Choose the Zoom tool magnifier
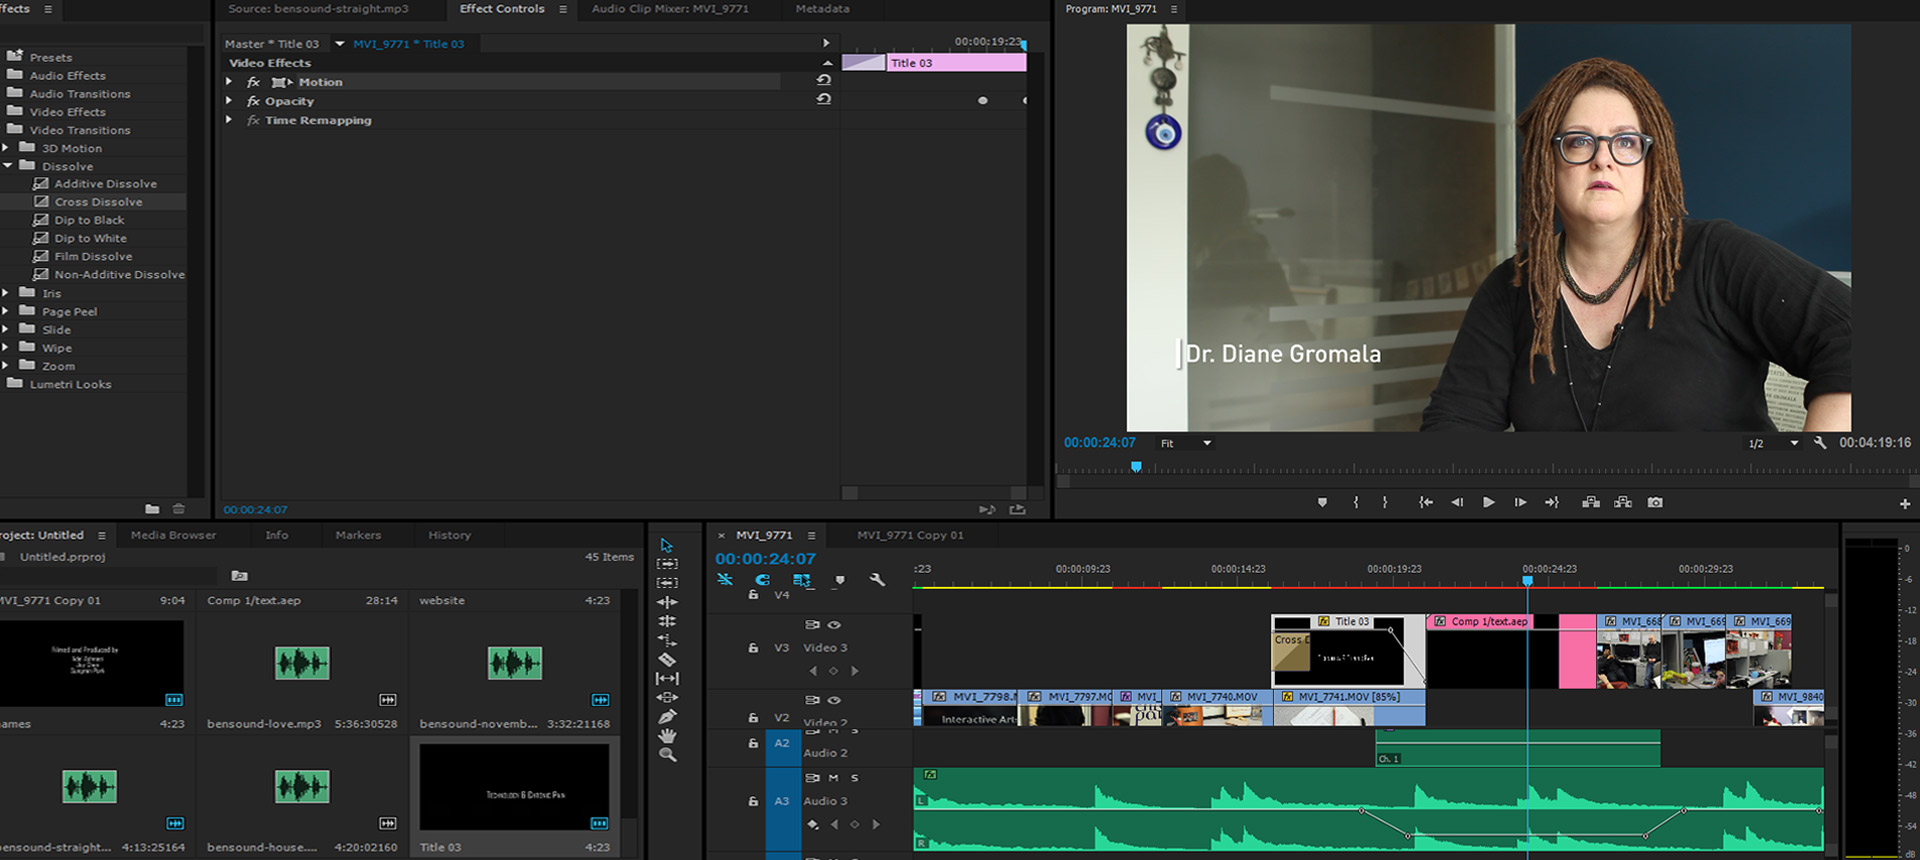 click(x=667, y=755)
